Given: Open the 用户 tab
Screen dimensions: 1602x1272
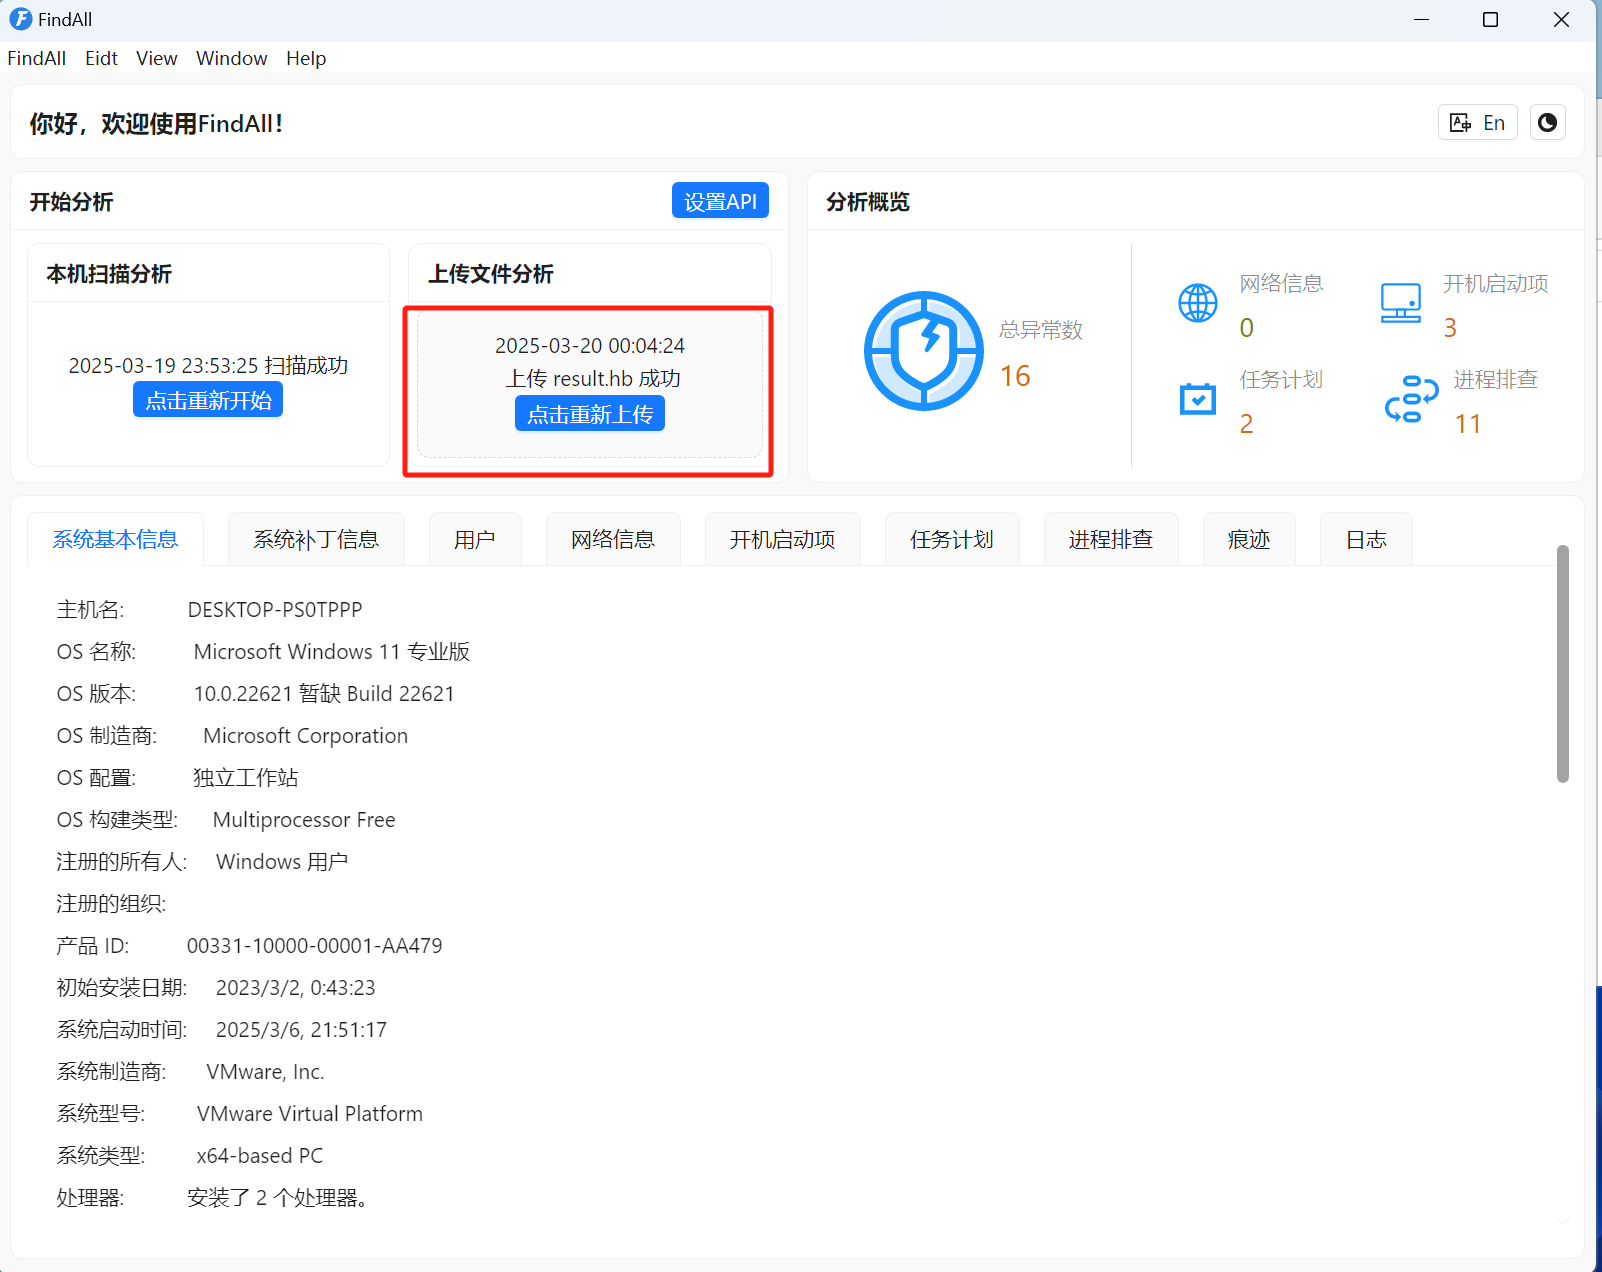Looking at the screenshot, I should 475,540.
